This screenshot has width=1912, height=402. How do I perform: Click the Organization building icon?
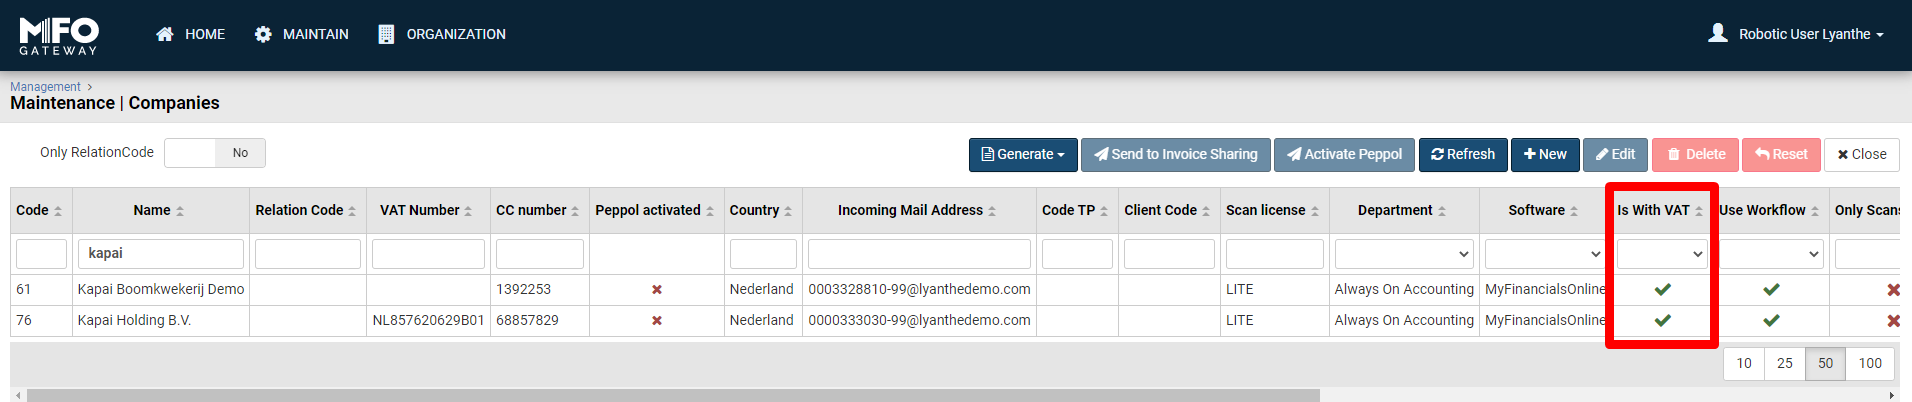coord(386,34)
